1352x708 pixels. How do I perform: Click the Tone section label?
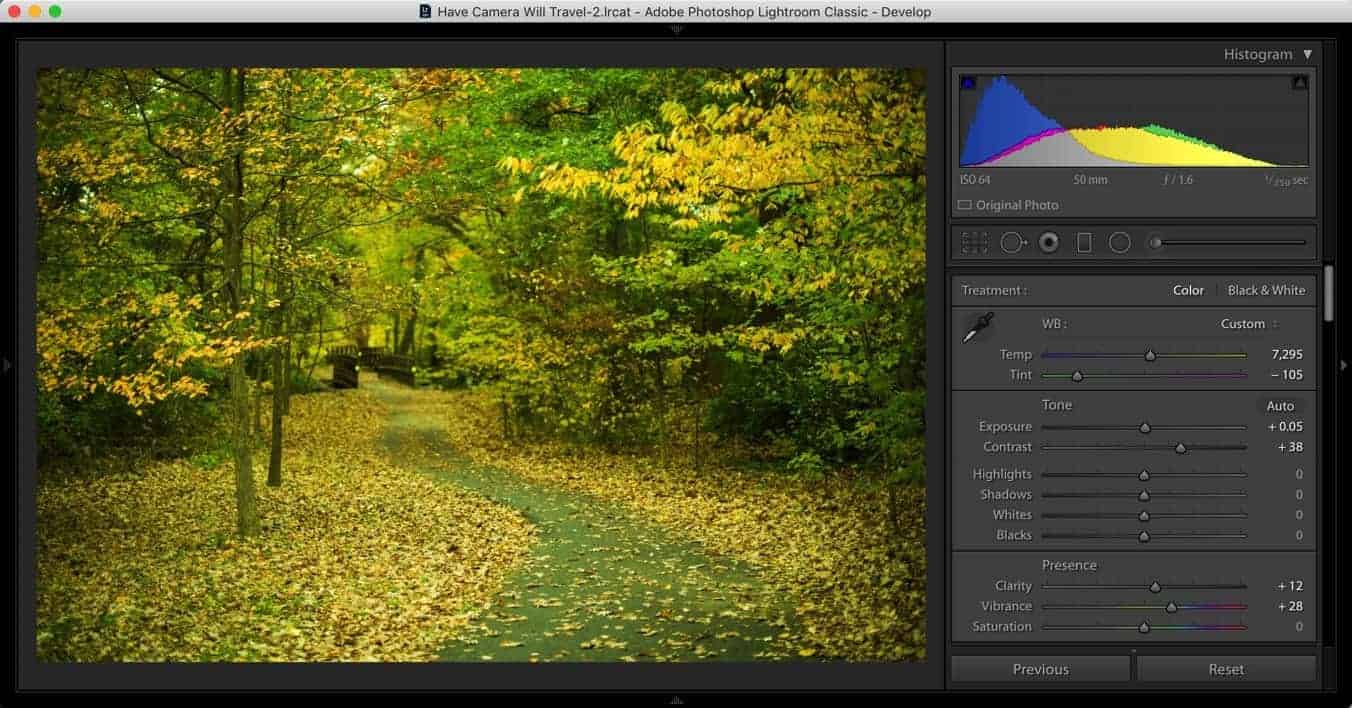pos(1057,405)
